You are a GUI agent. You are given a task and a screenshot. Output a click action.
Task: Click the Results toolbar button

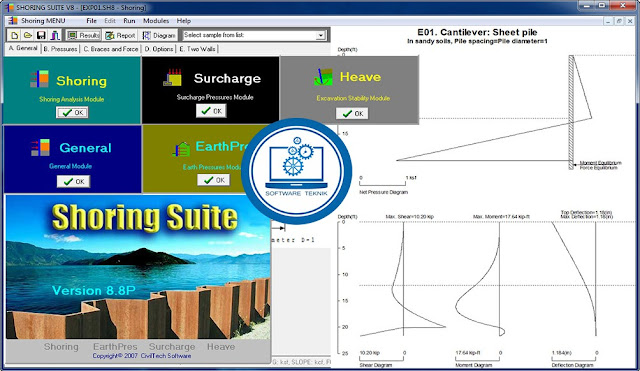point(83,36)
